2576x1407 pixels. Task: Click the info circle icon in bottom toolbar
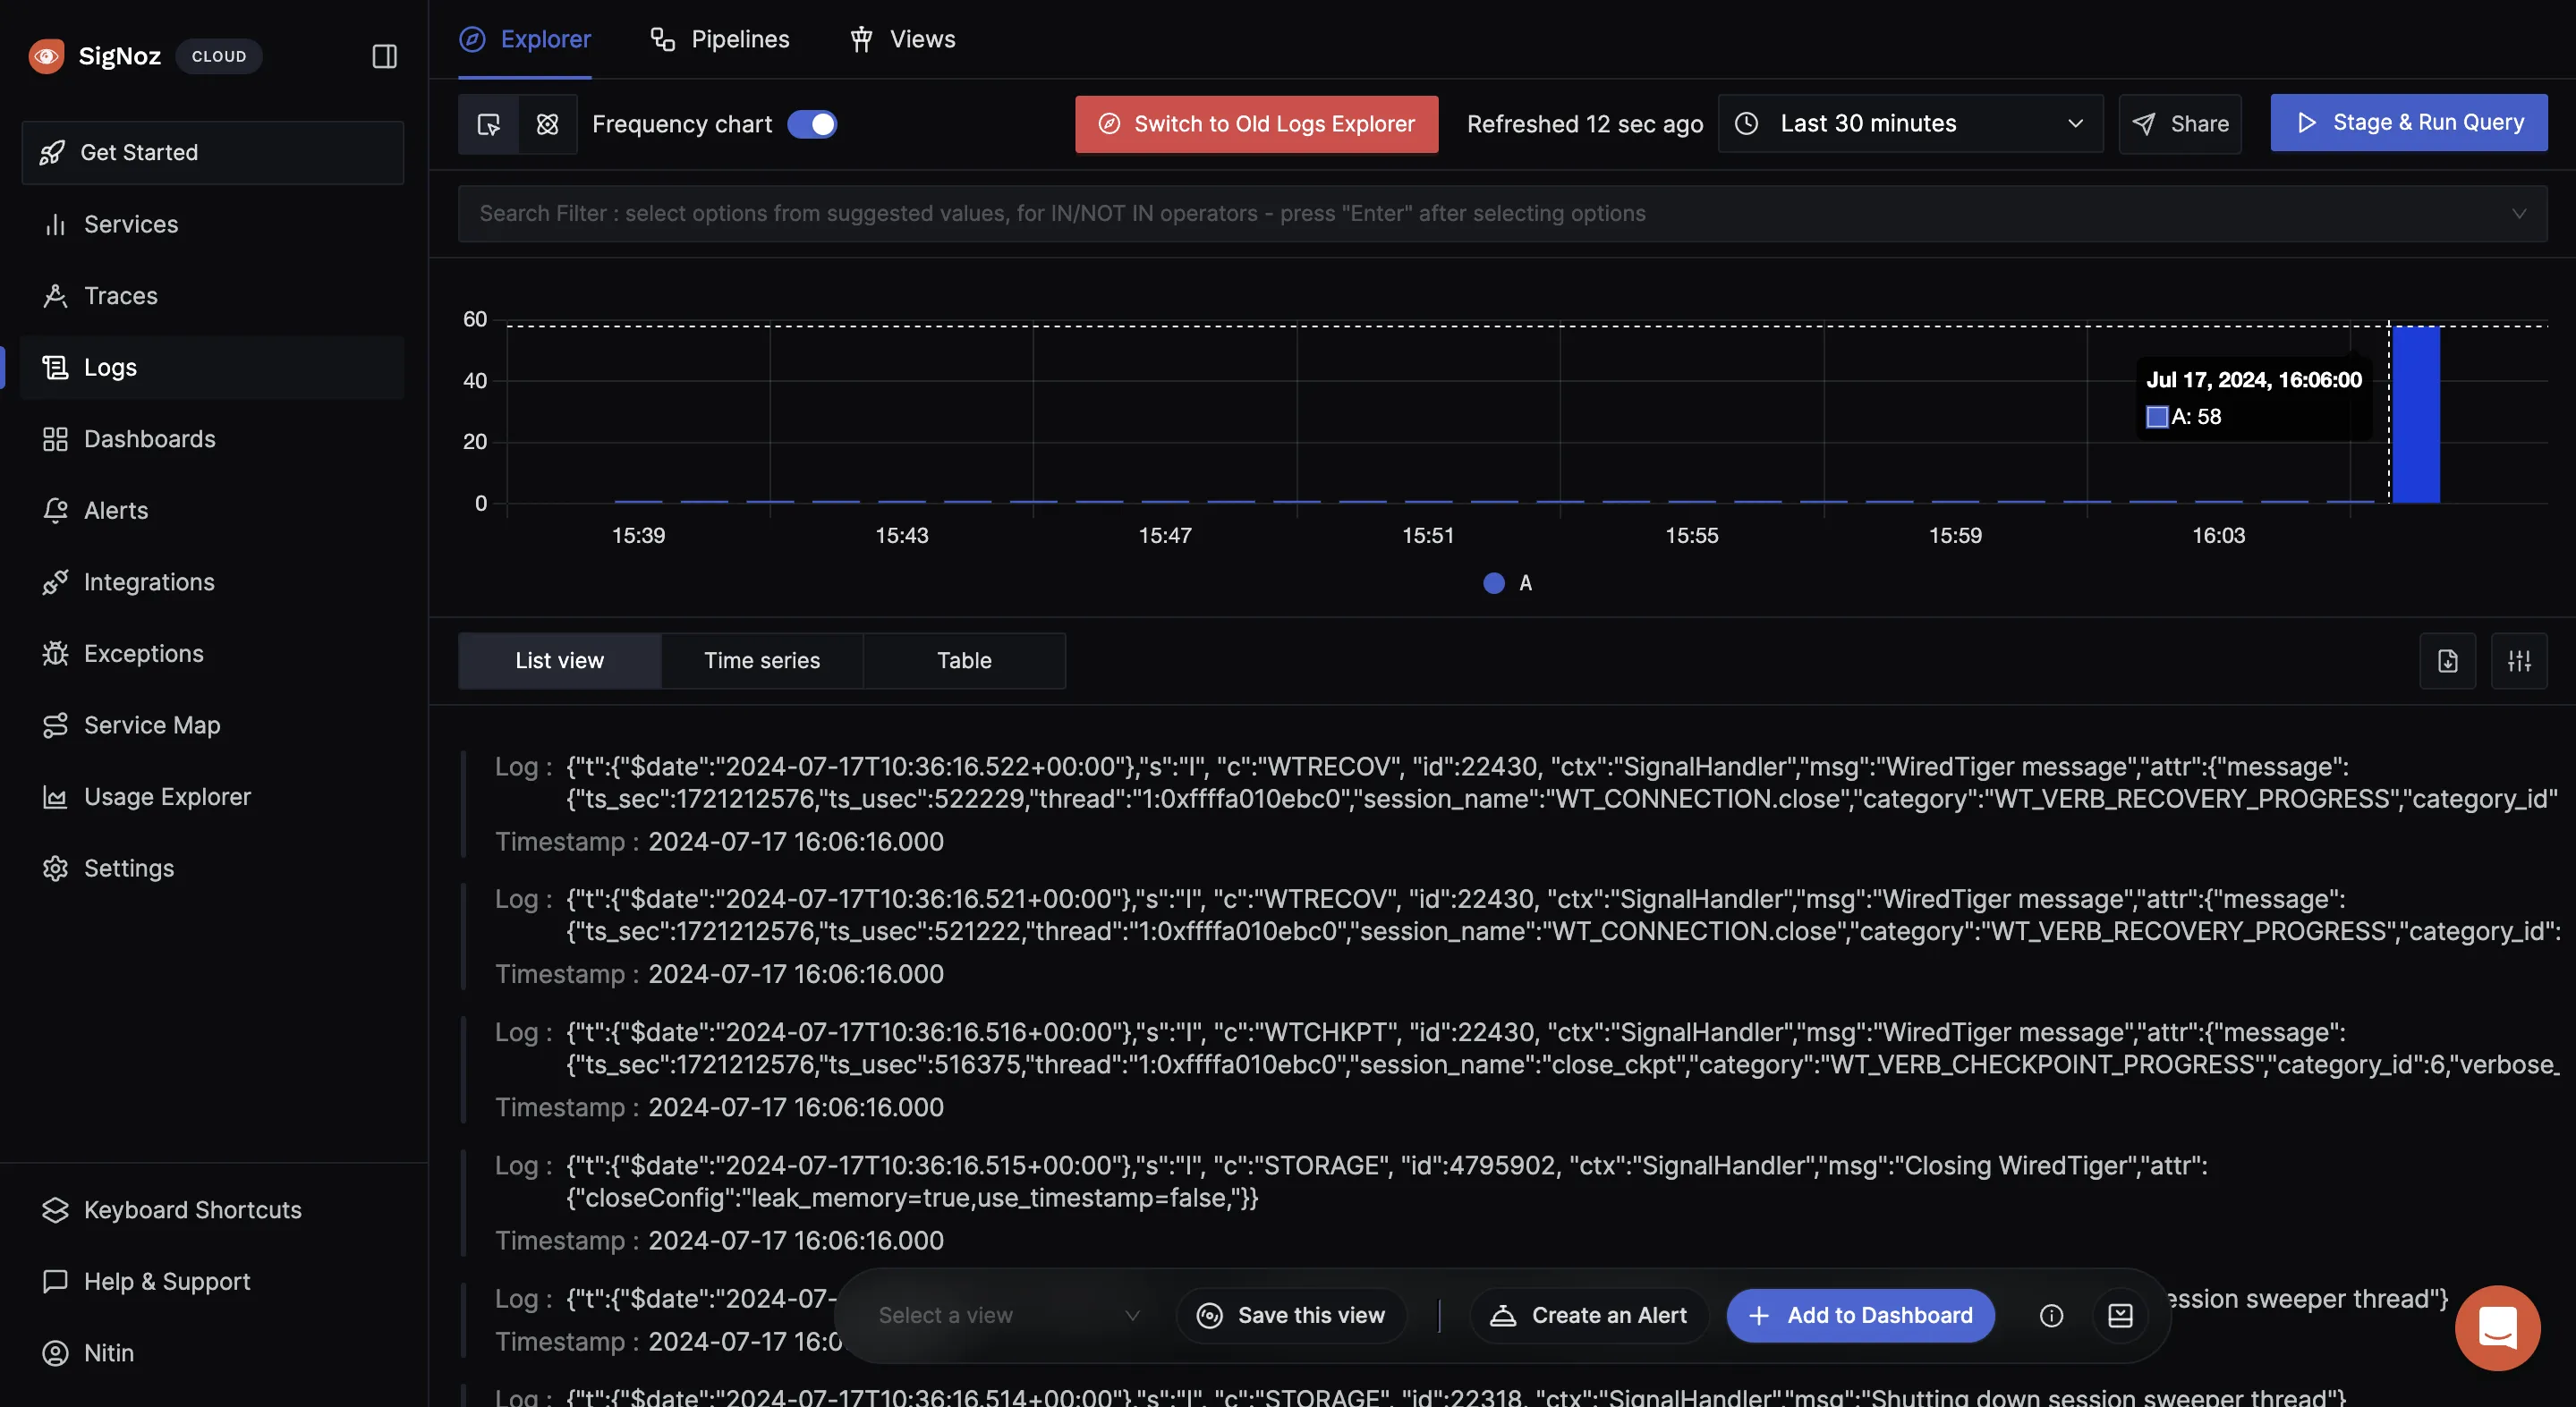pyautogui.click(x=2051, y=1316)
